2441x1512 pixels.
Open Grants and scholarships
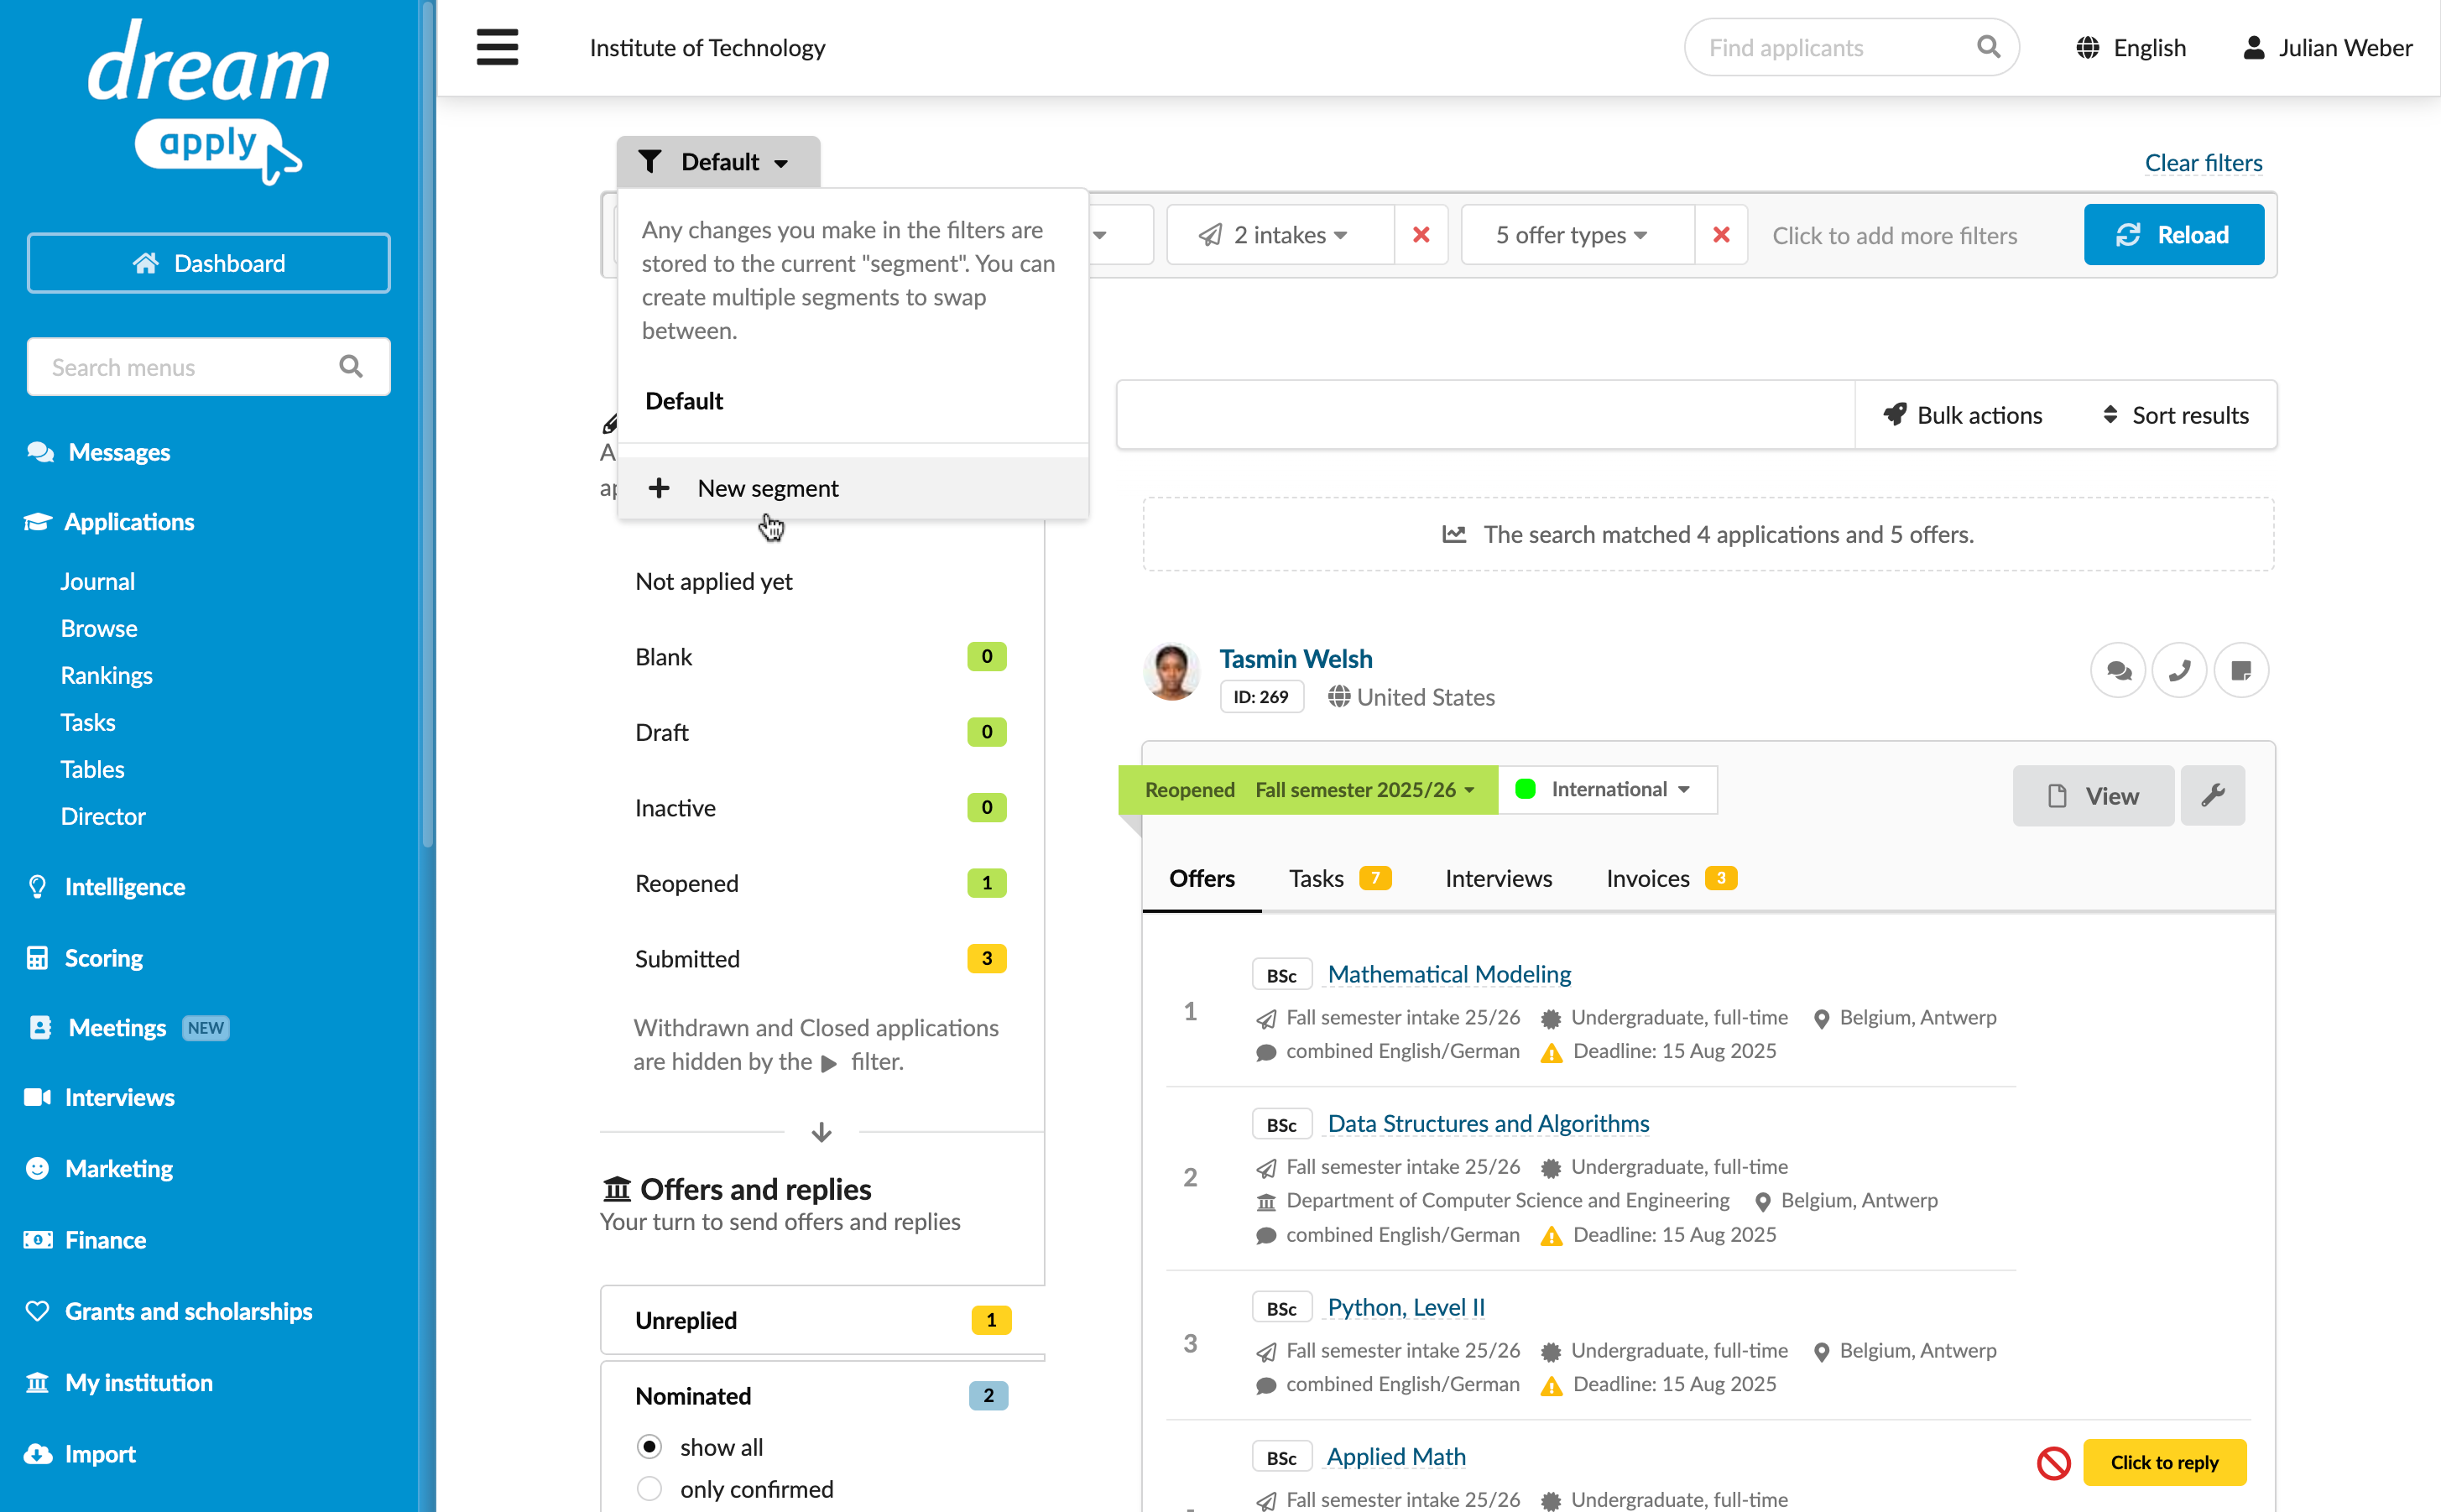point(188,1311)
